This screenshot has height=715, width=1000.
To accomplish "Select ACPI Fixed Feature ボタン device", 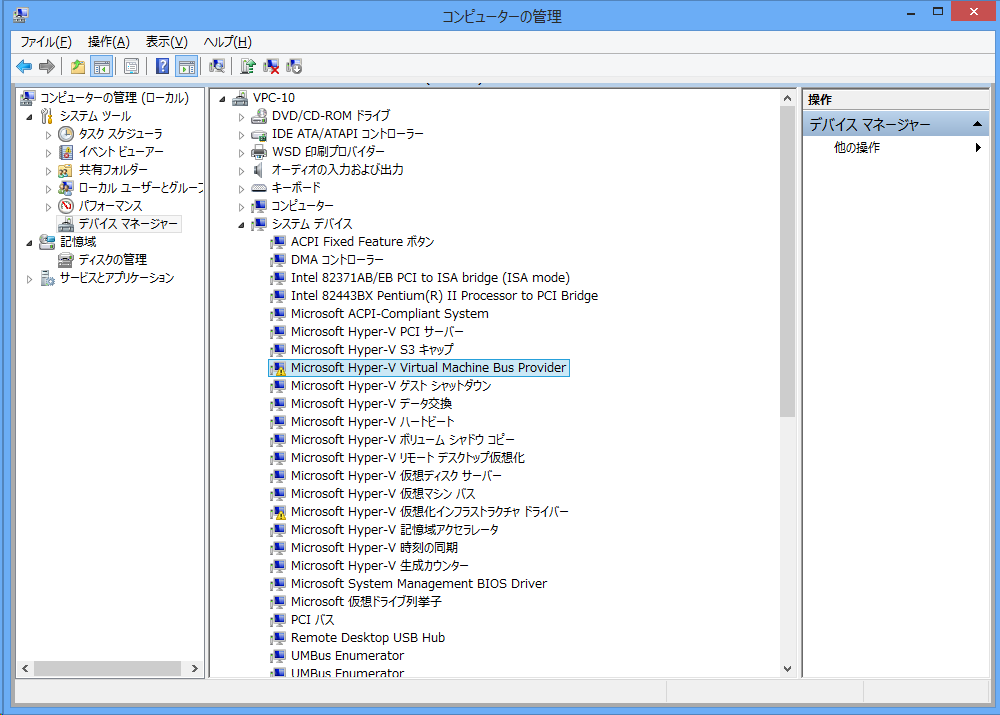I will click(362, 242).
